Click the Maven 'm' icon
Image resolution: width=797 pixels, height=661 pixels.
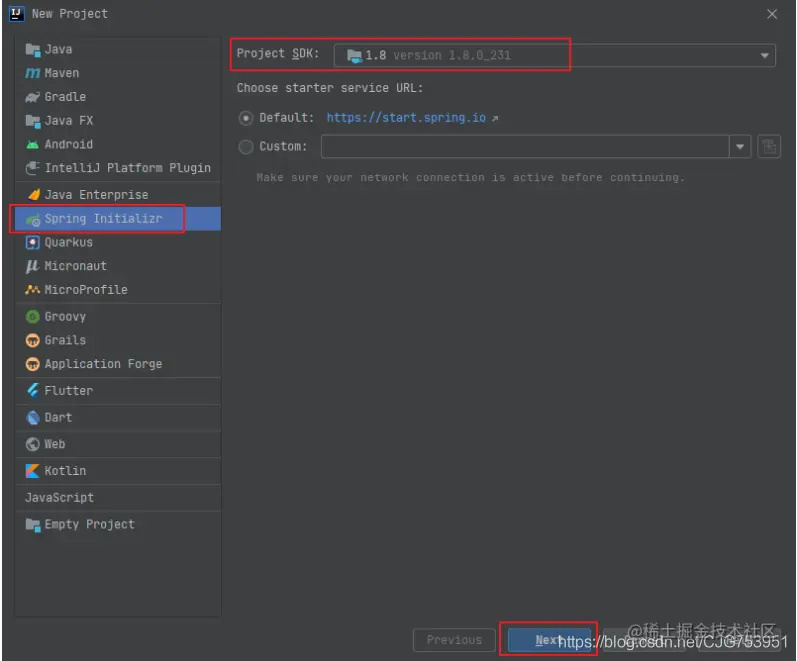[x=33, y=73]
